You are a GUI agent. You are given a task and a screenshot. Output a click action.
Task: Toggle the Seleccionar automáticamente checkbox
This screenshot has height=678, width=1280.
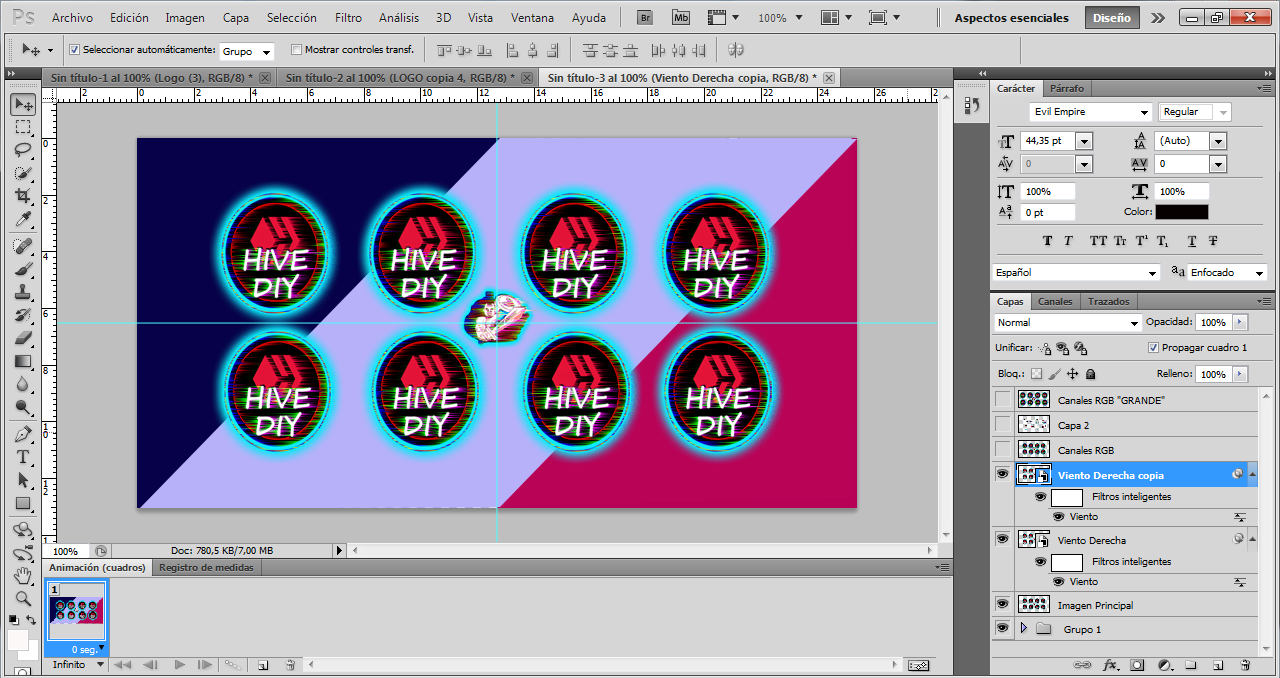click(x=75, y=50)
